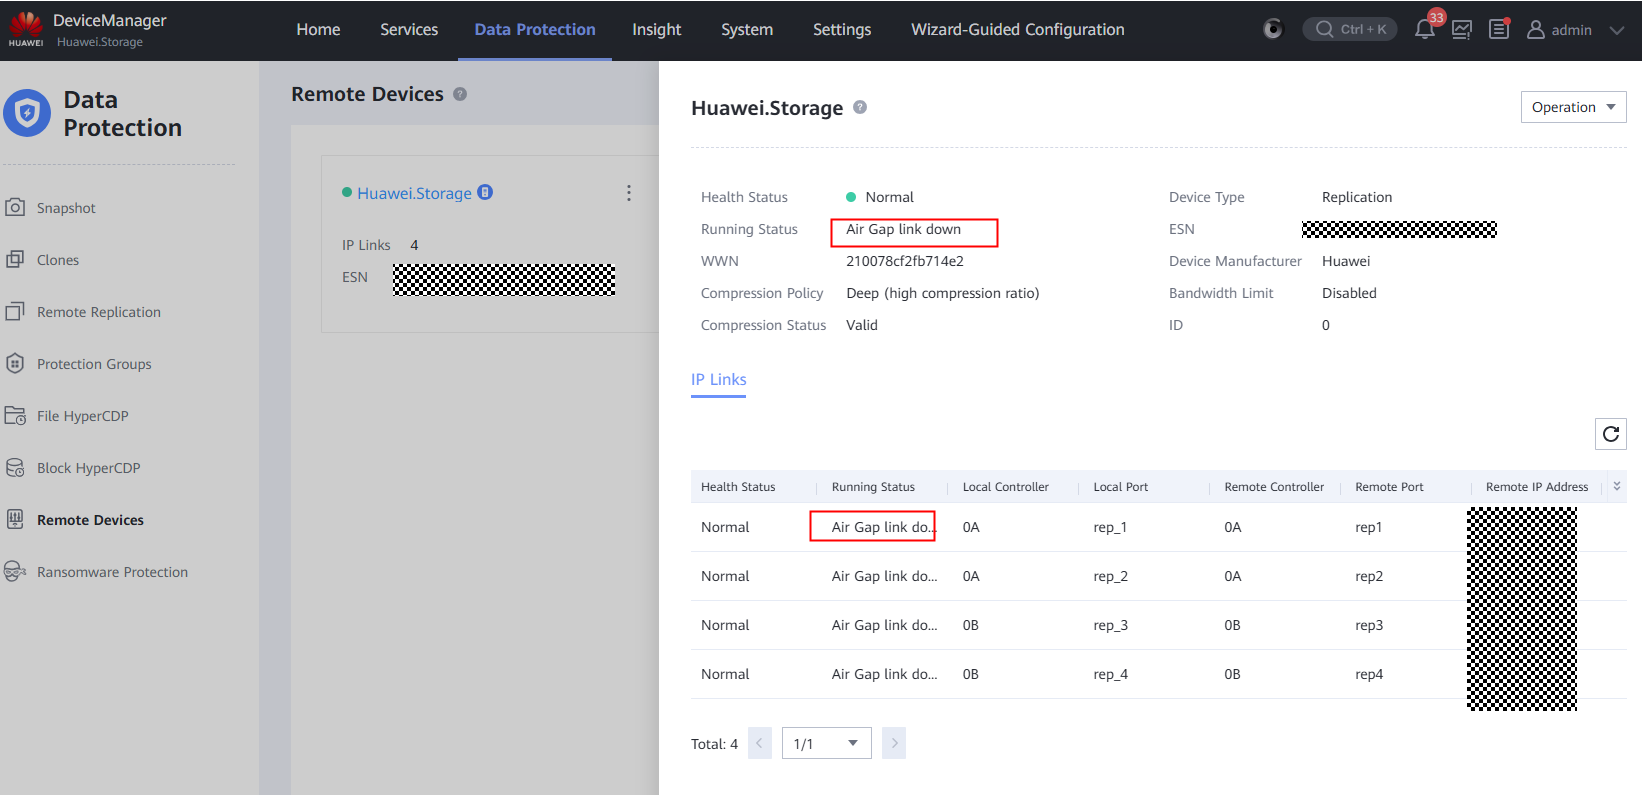Select the rep_2 local port cell
This screenshot has height=795, width=1642.
[1110, 576]
